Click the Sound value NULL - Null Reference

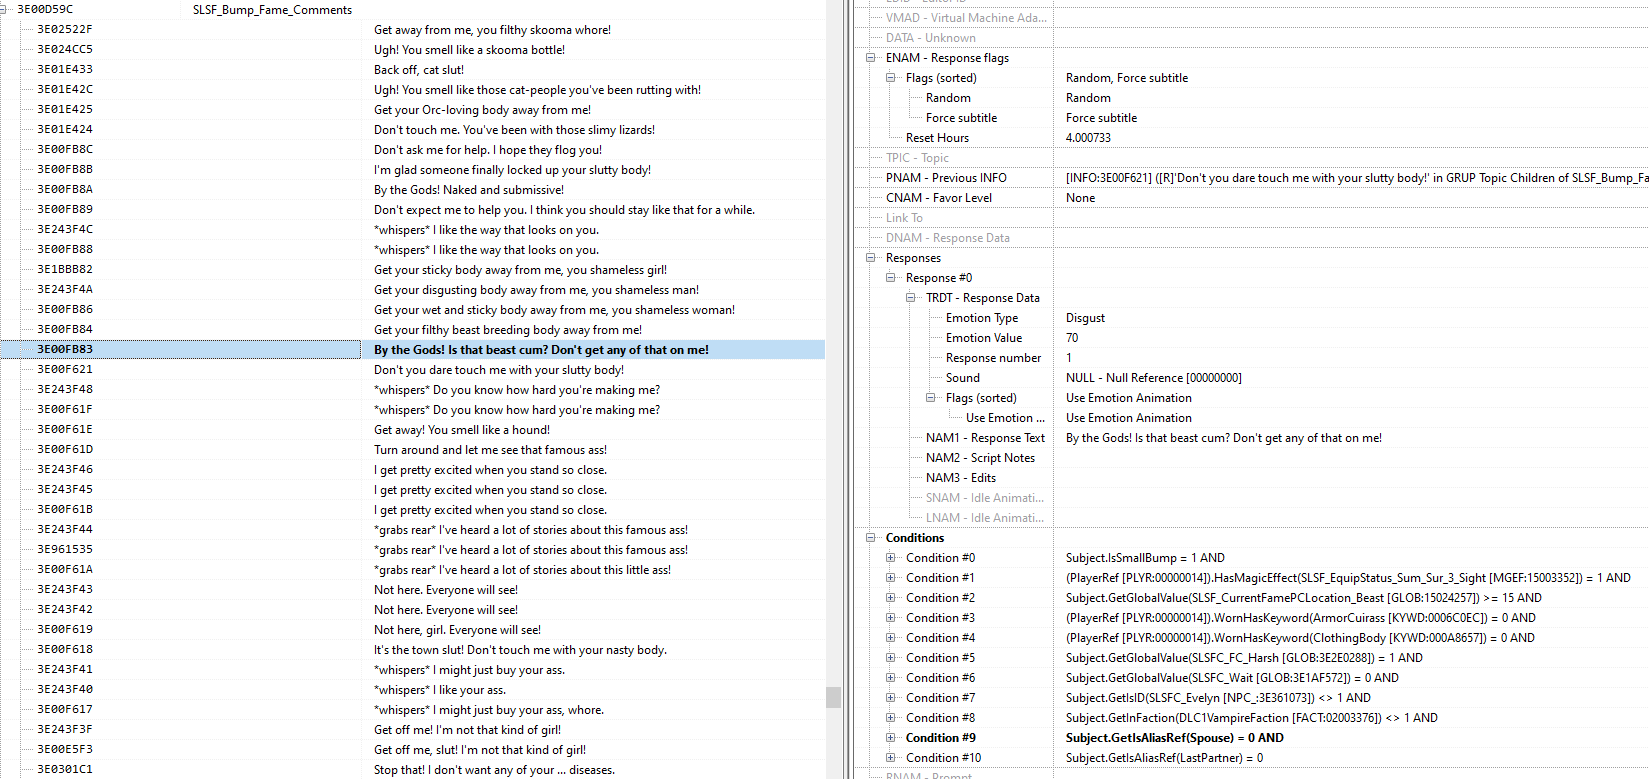click(x=1153, y=378)
